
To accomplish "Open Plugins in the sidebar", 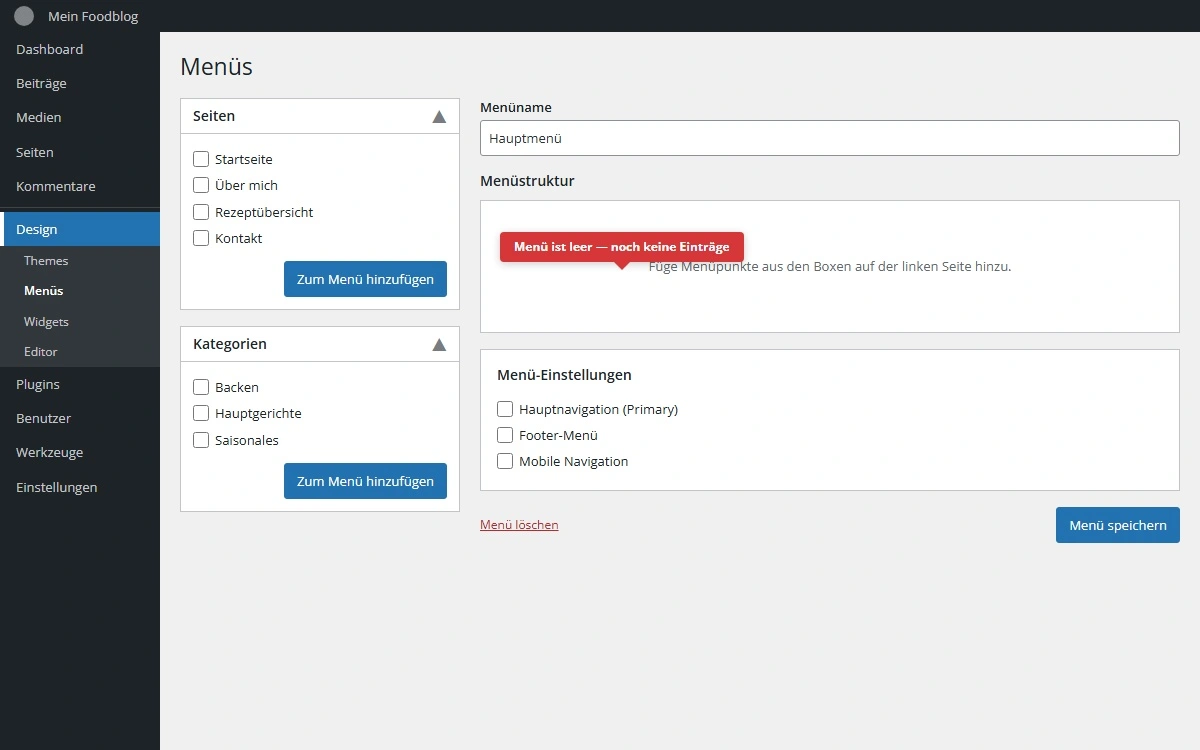I will pos(38,384).
